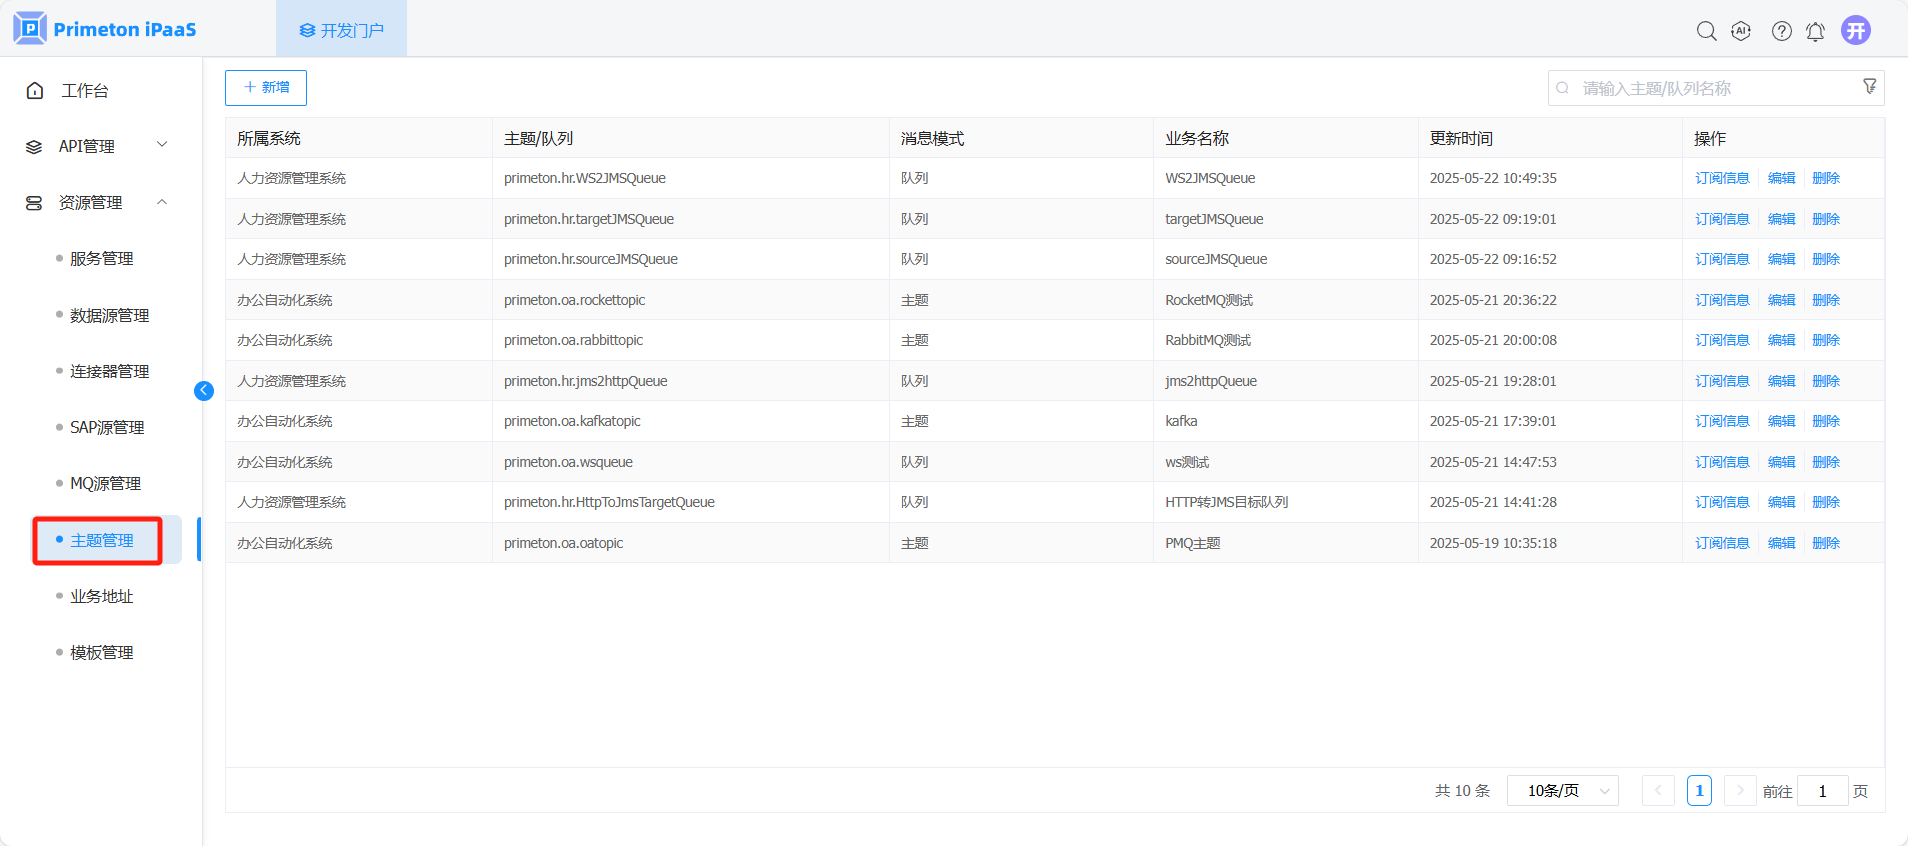Expand the API管理 menu
The height and width of the screenshot is (846, 1908).
[x=97, y=146]
